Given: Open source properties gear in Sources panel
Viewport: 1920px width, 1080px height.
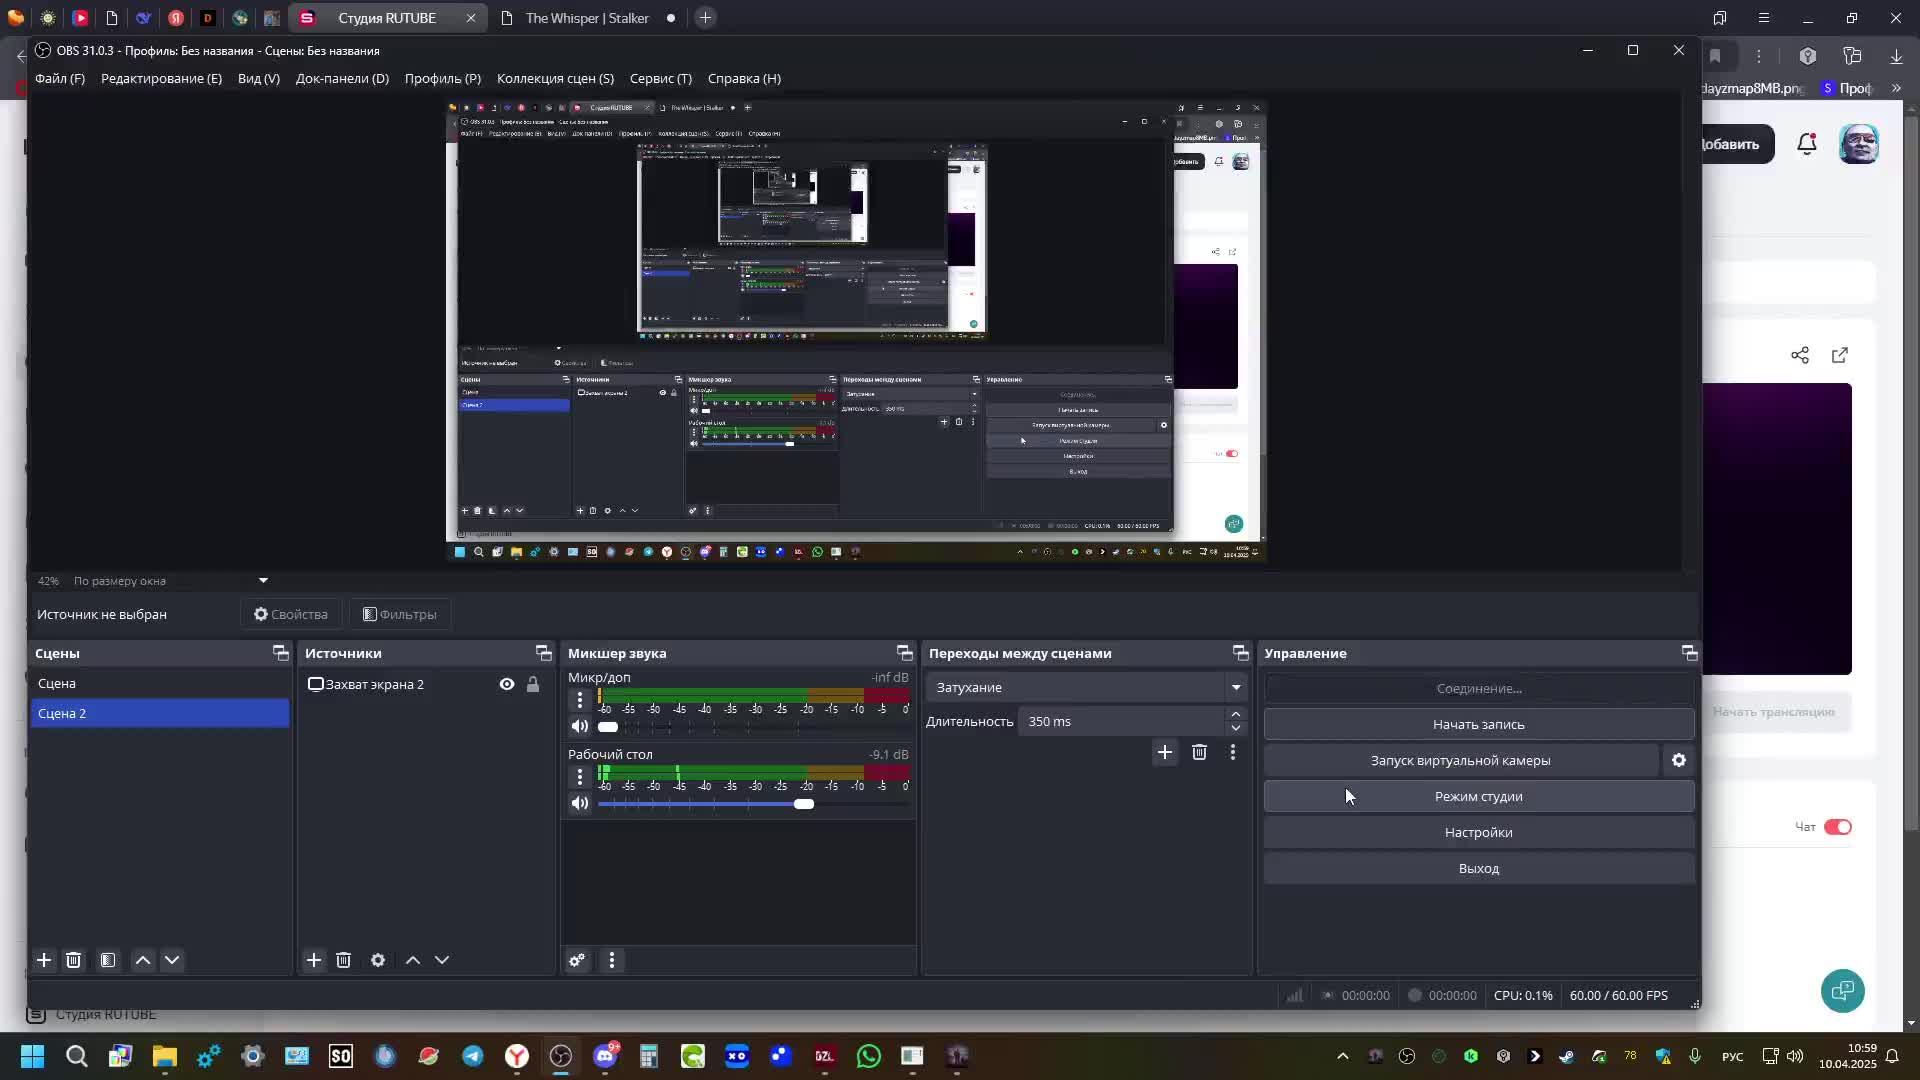Looking at the screenshot, I should (x=378, y=960).
